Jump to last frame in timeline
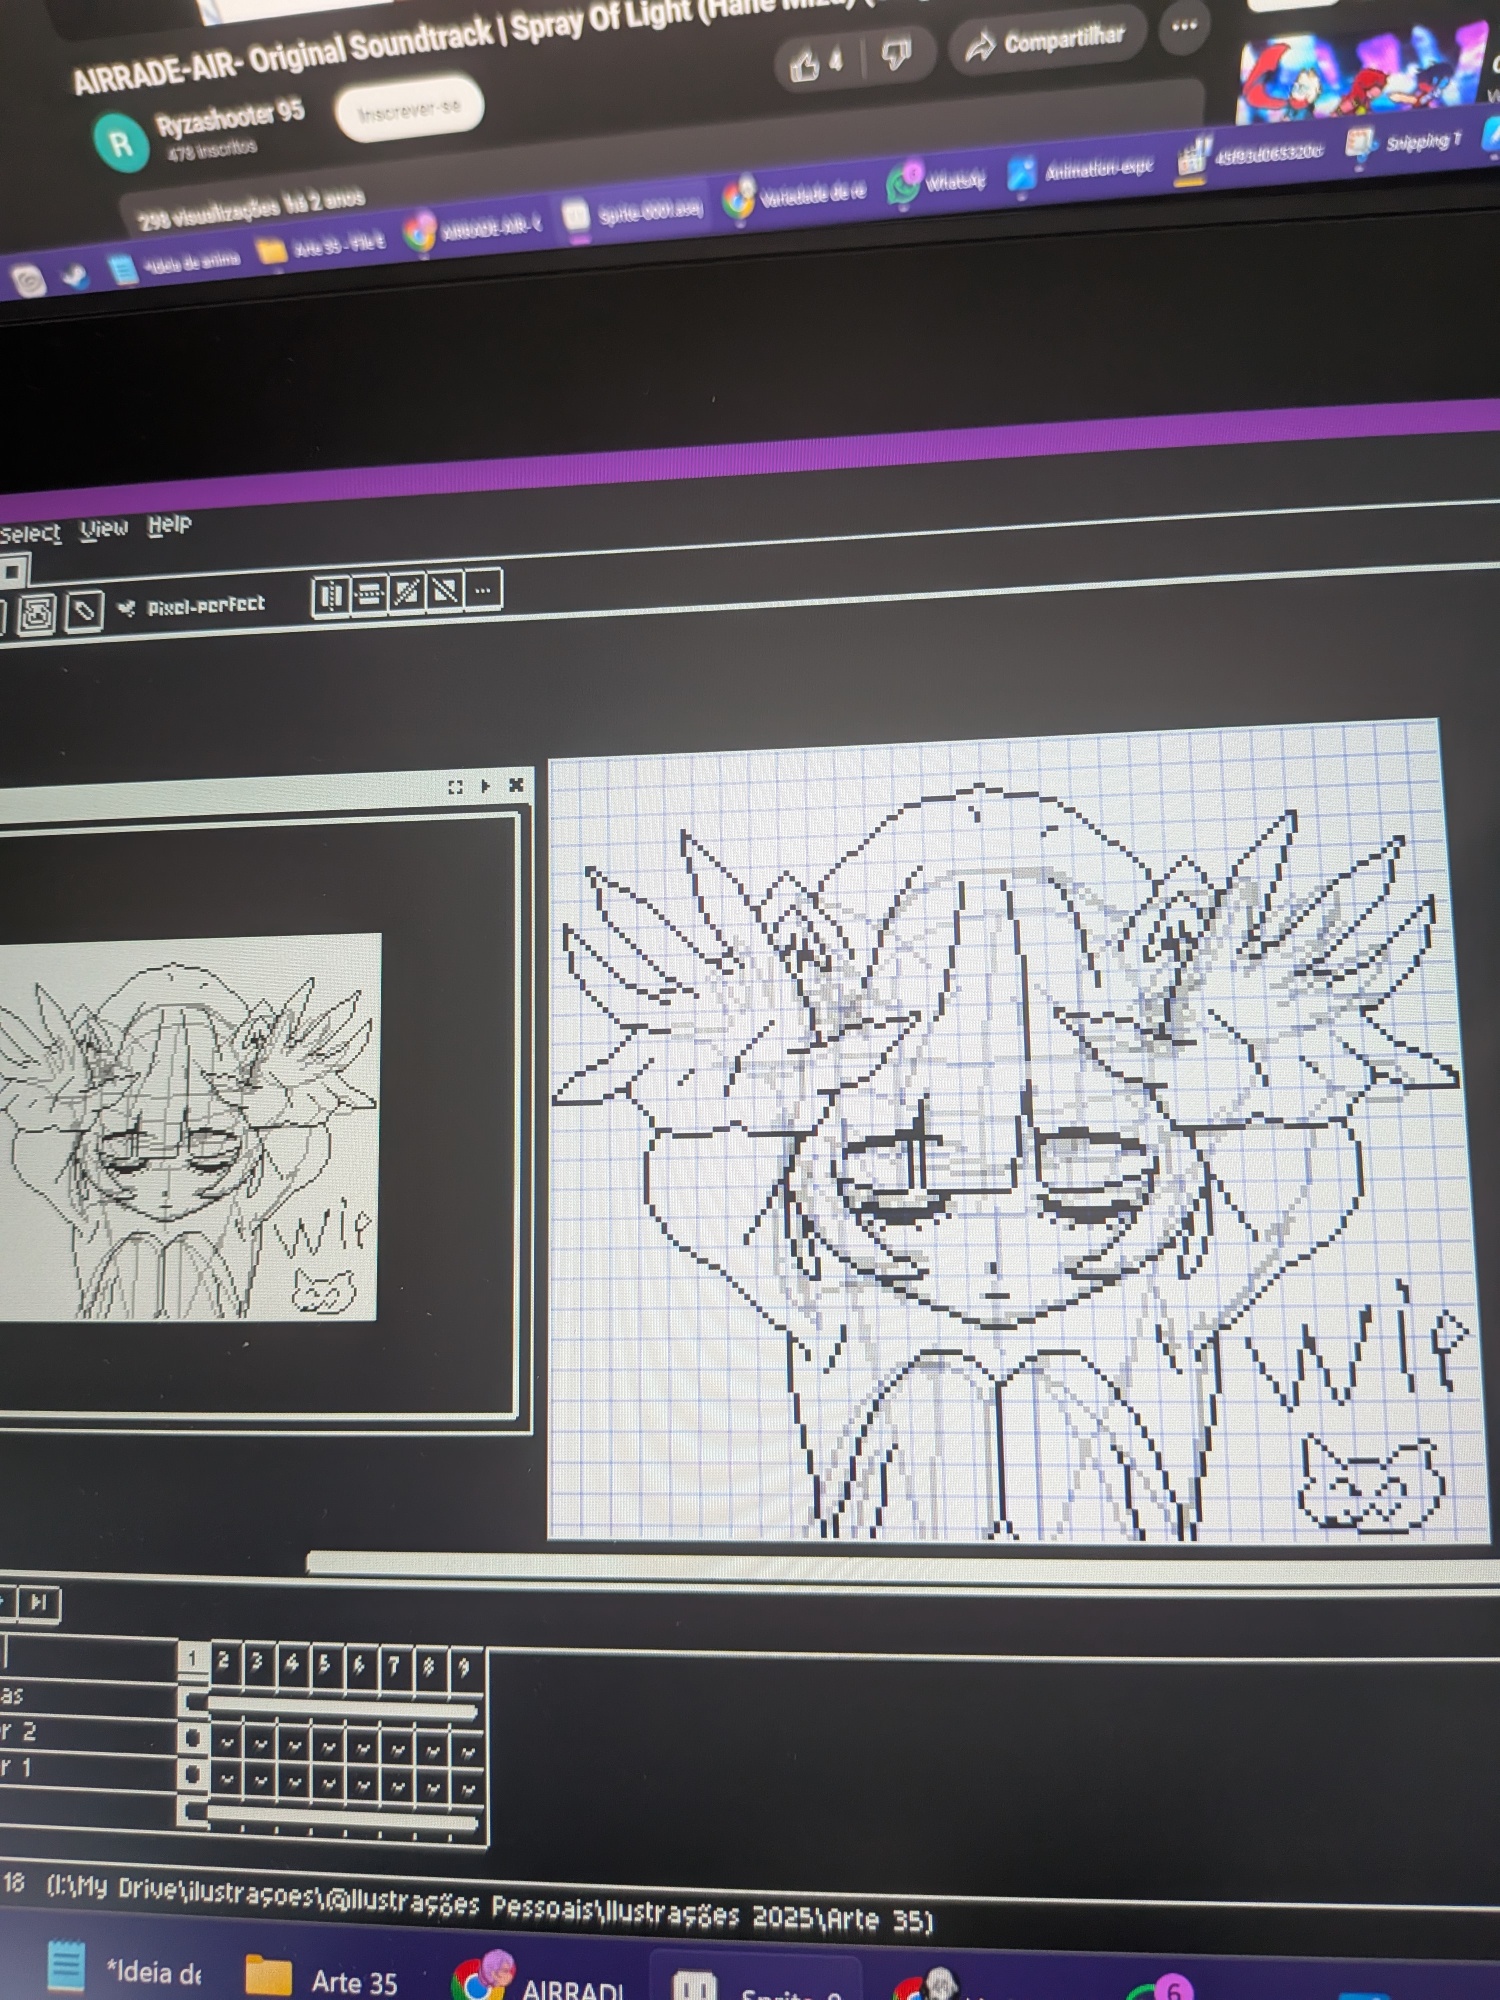 pos(39,1603)
